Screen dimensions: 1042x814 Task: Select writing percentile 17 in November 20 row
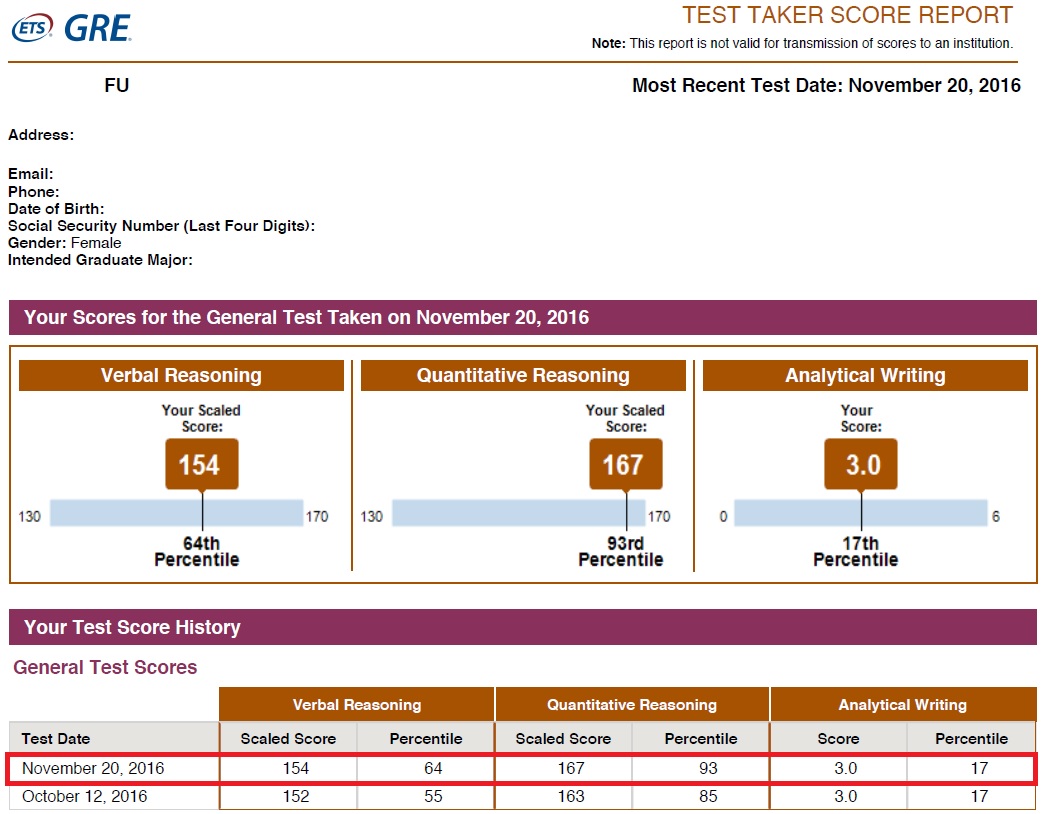(980, 769)
